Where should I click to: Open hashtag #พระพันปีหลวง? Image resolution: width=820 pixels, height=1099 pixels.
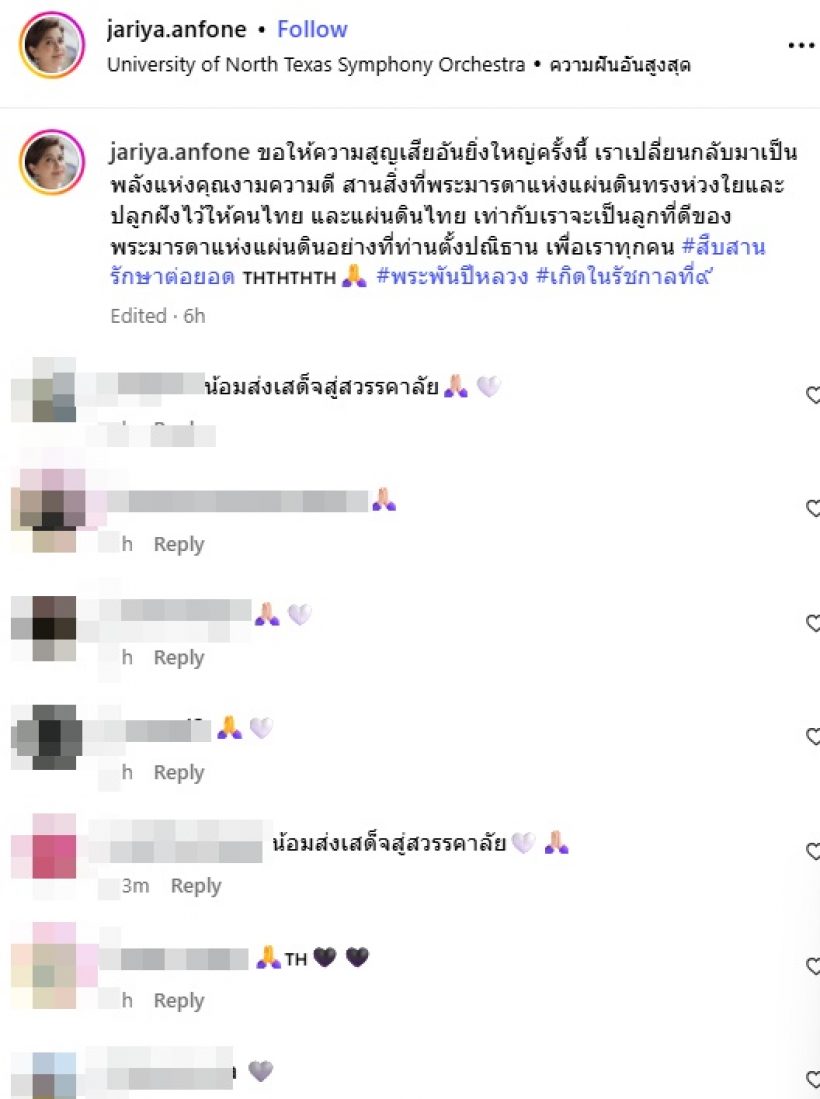click(452, 277)
